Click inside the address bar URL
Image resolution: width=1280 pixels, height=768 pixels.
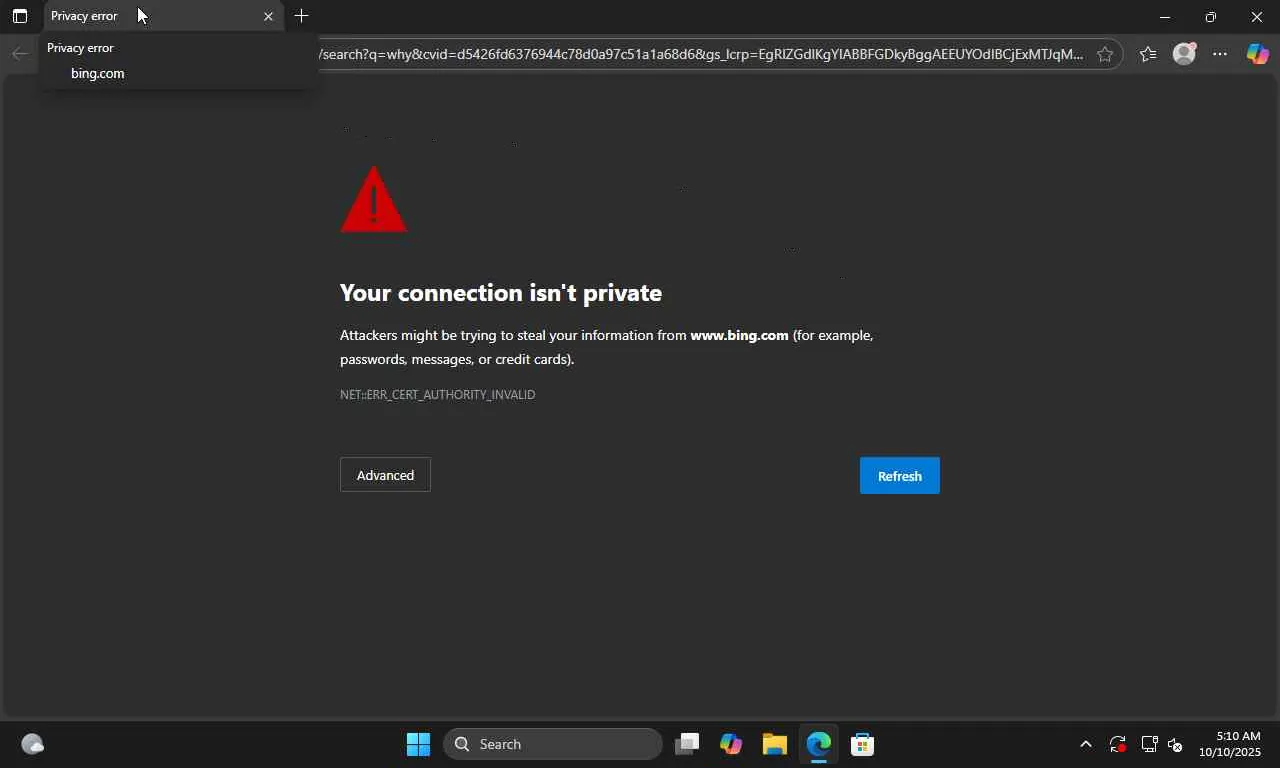700,54
